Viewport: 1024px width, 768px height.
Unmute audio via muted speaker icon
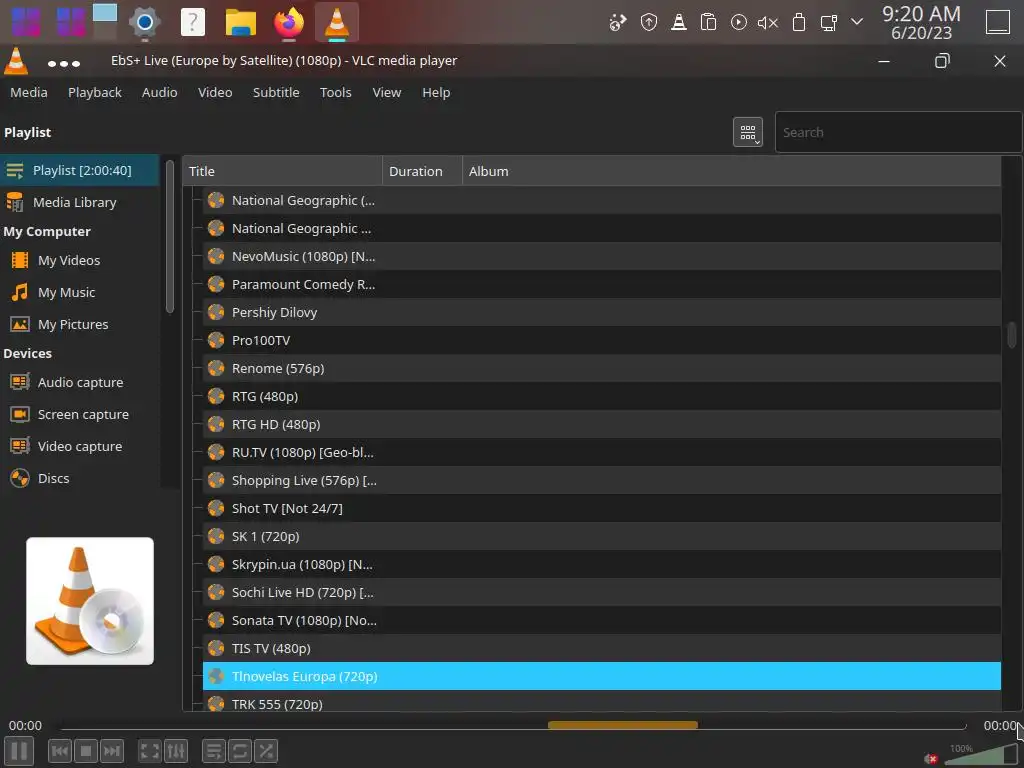coord(931,758)
